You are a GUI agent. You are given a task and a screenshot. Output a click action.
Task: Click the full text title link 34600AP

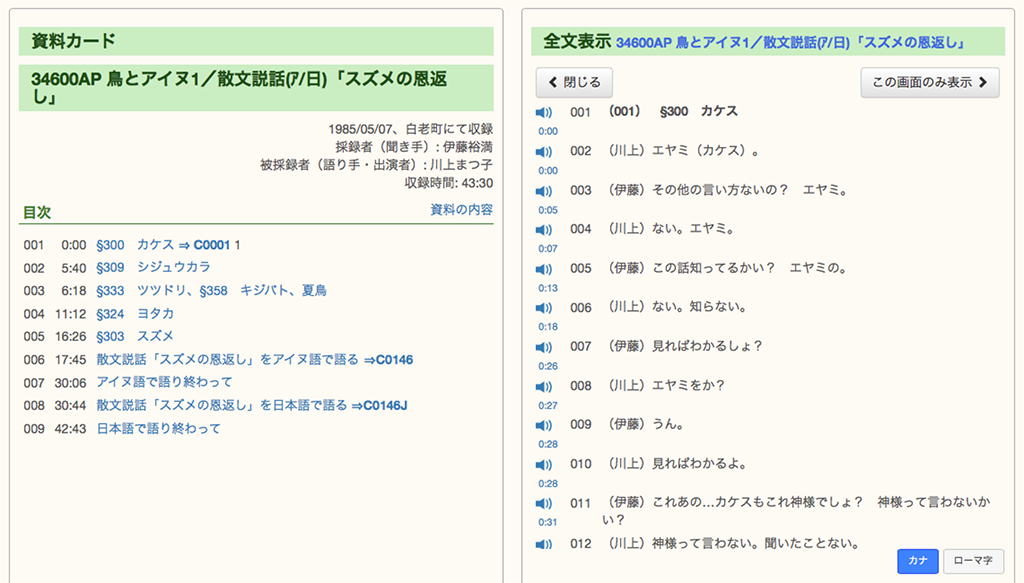coord(790,42)
